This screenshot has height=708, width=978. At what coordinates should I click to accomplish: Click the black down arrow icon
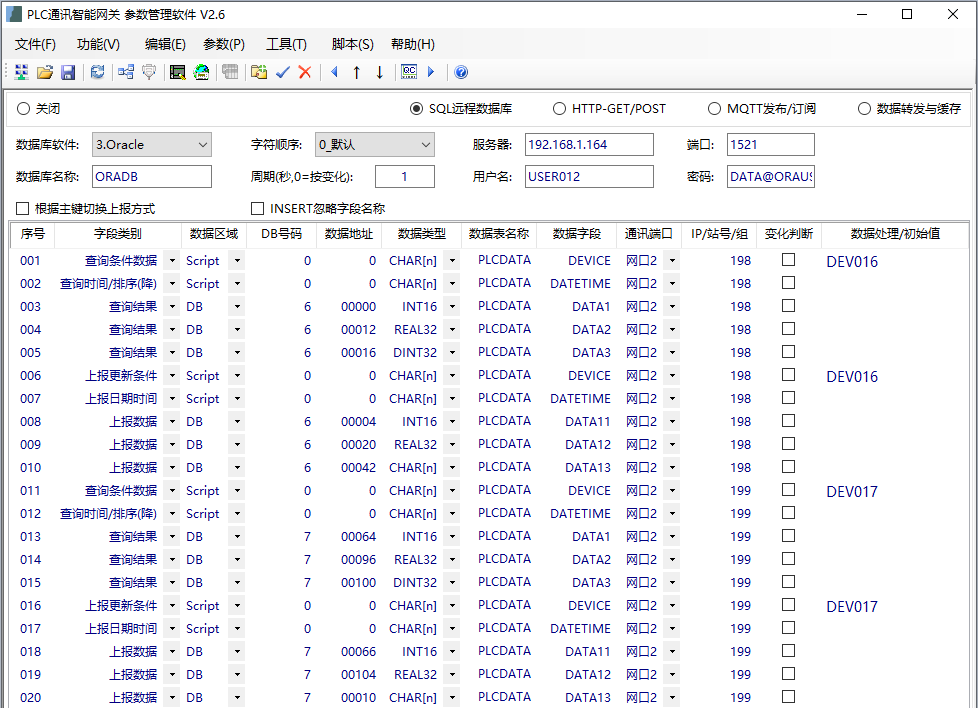pos(380,72)
